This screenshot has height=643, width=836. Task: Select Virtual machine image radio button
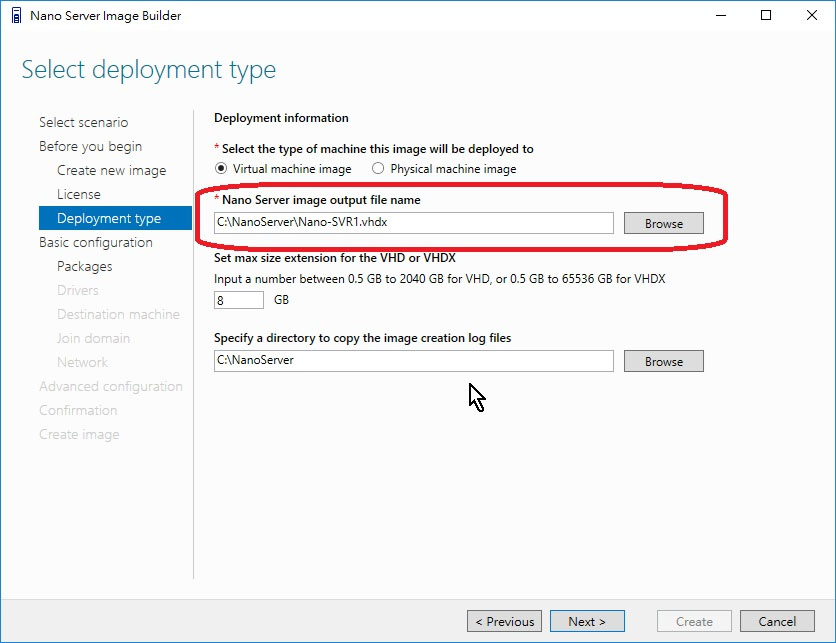point(221,168)
